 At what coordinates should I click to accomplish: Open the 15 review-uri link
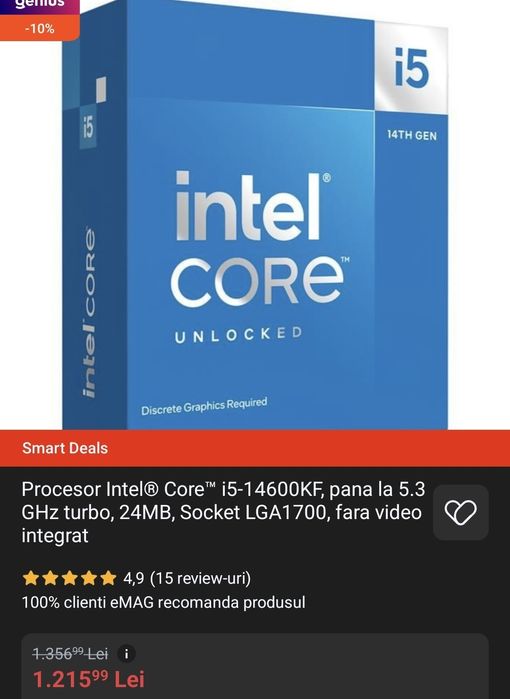[201, 578]
